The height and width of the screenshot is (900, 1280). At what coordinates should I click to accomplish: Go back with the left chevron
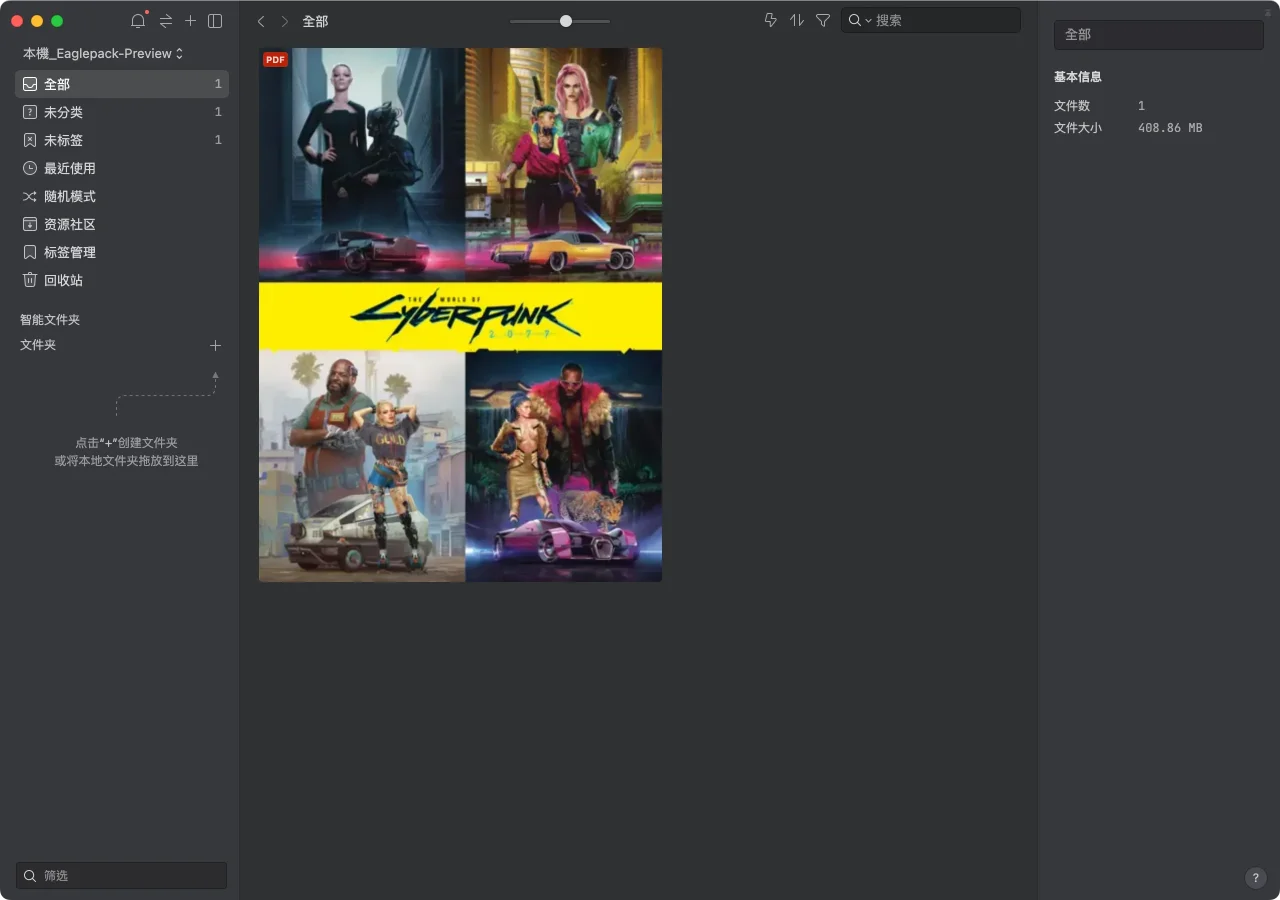261,21
